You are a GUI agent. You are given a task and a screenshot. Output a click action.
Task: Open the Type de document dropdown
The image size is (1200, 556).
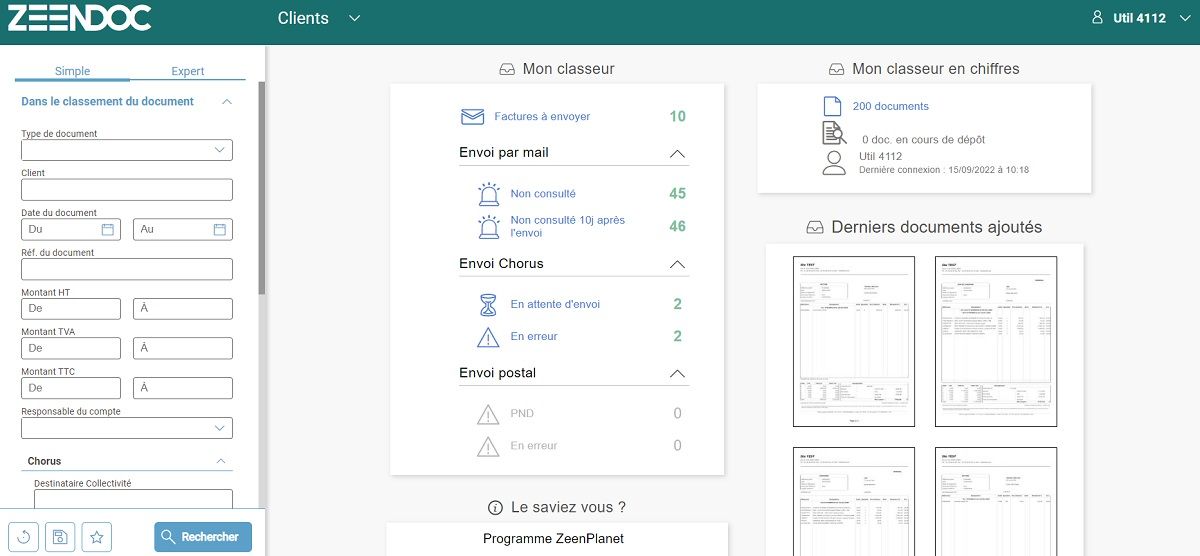(127, 150)
